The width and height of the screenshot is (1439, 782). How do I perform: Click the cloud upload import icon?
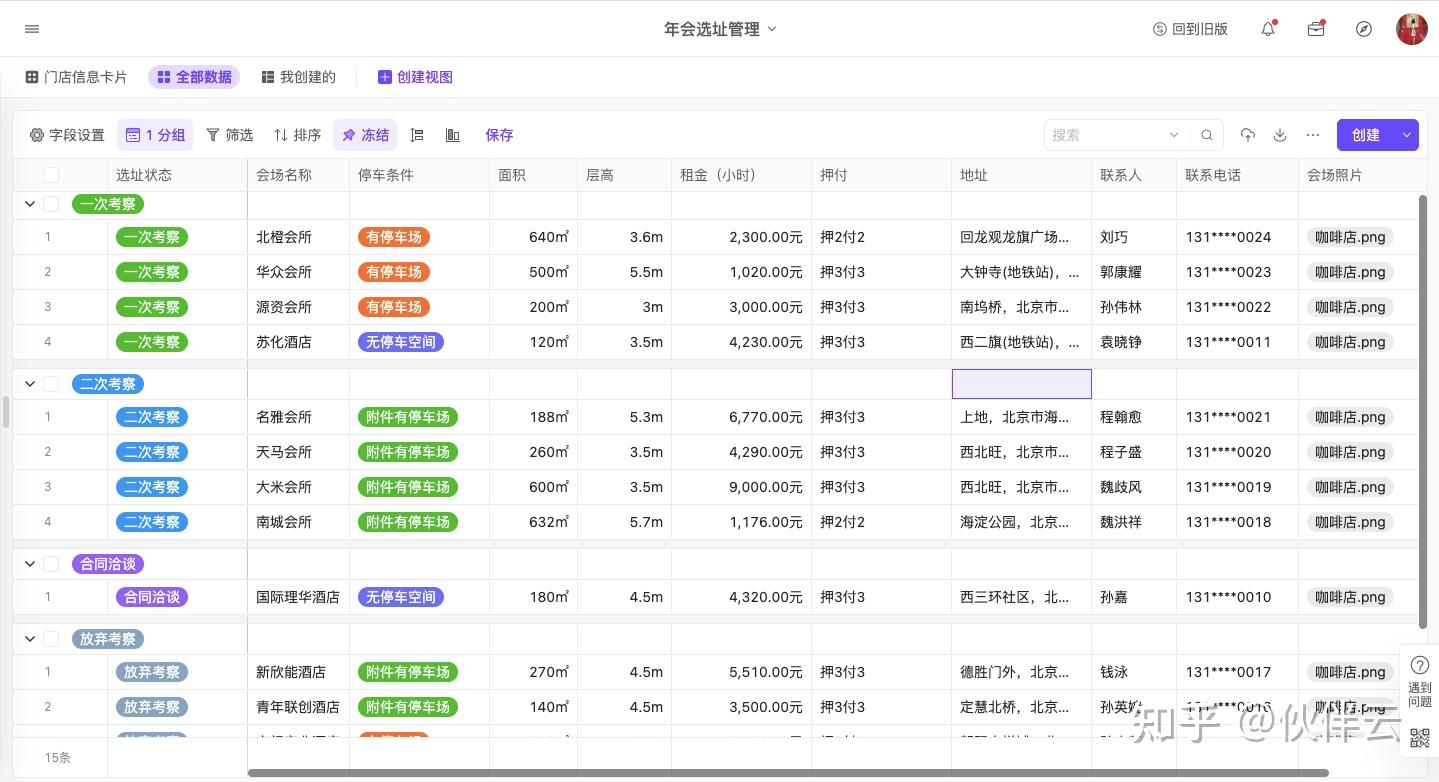pyautogui.click(x=1247, y=135)
